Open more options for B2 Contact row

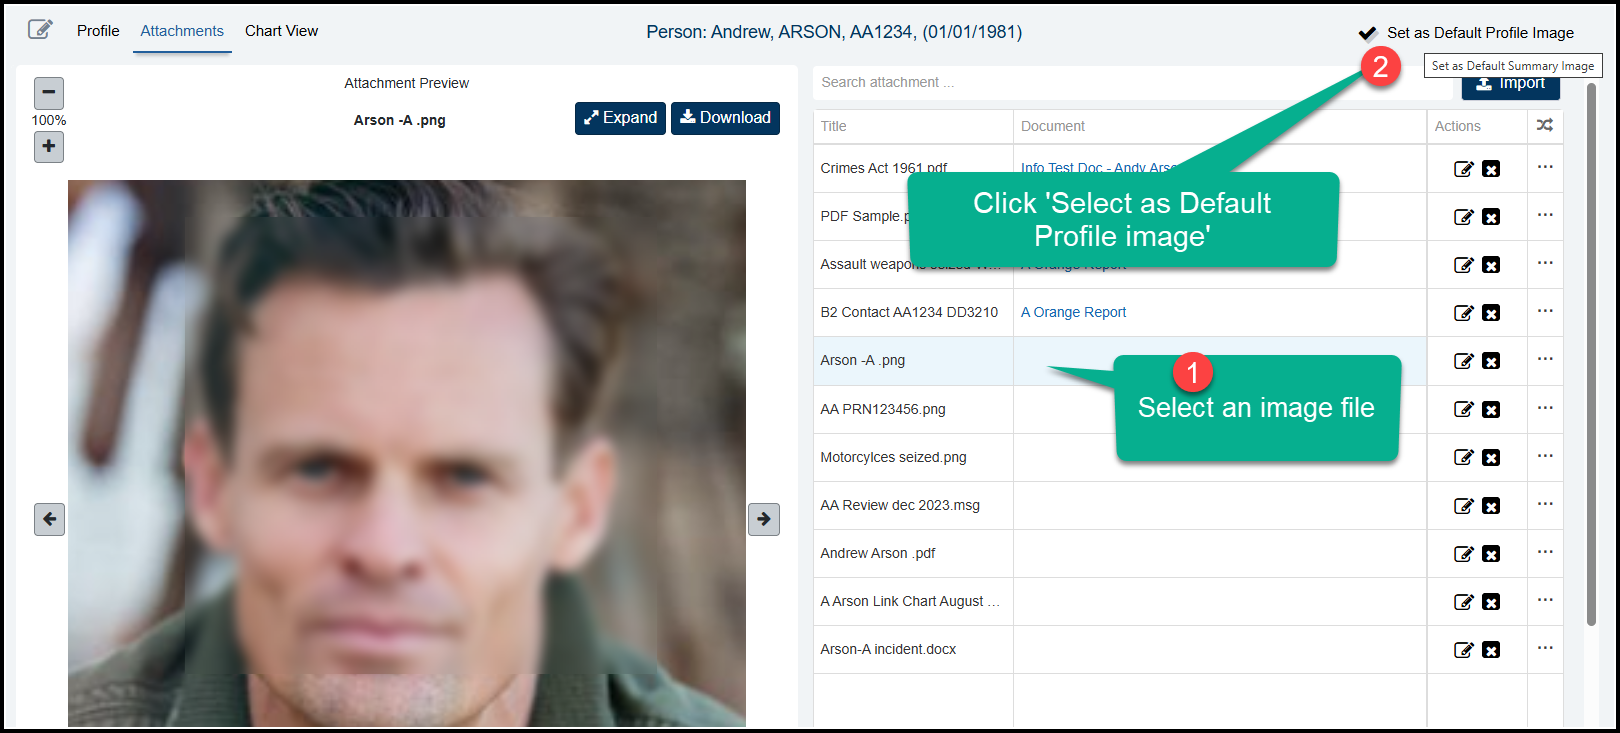click(x=1545, y=311)
